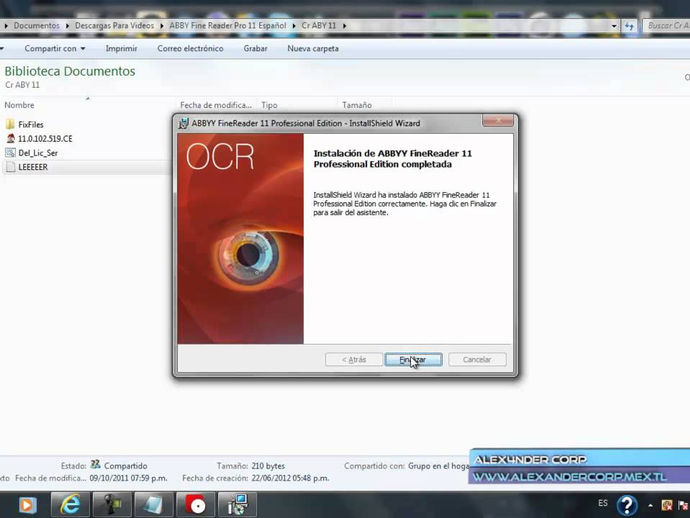Click Imprimir in the Explorer toolbar
690x518 pixels.
[121, 48]
